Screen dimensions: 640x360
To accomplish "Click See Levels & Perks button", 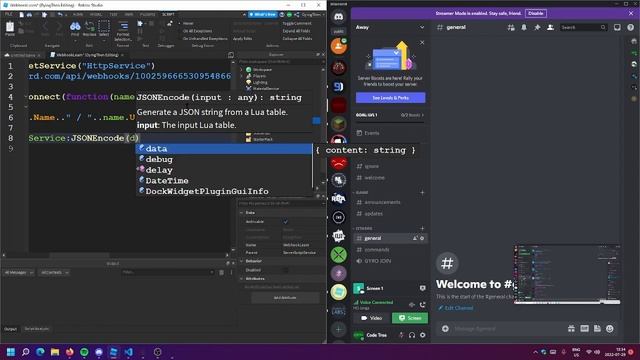I will [390, 98].
